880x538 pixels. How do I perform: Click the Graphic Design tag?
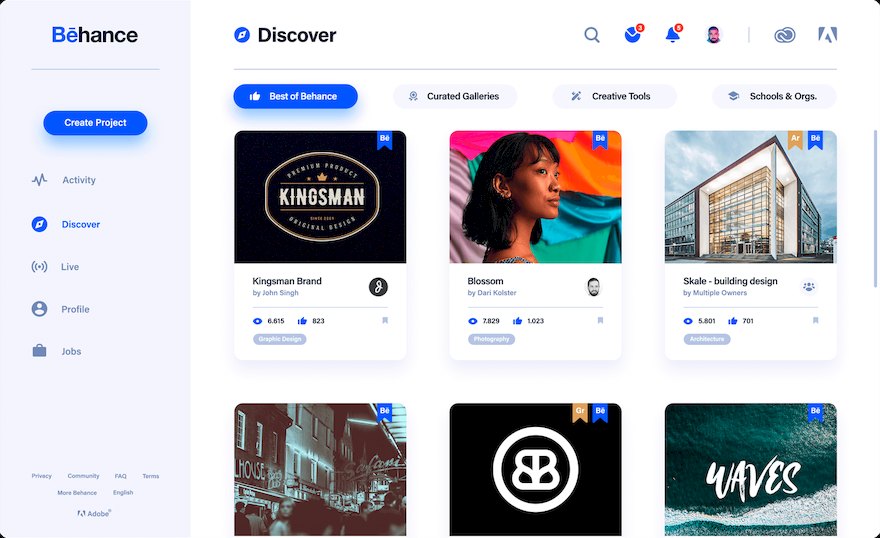(x=279, y=339)
